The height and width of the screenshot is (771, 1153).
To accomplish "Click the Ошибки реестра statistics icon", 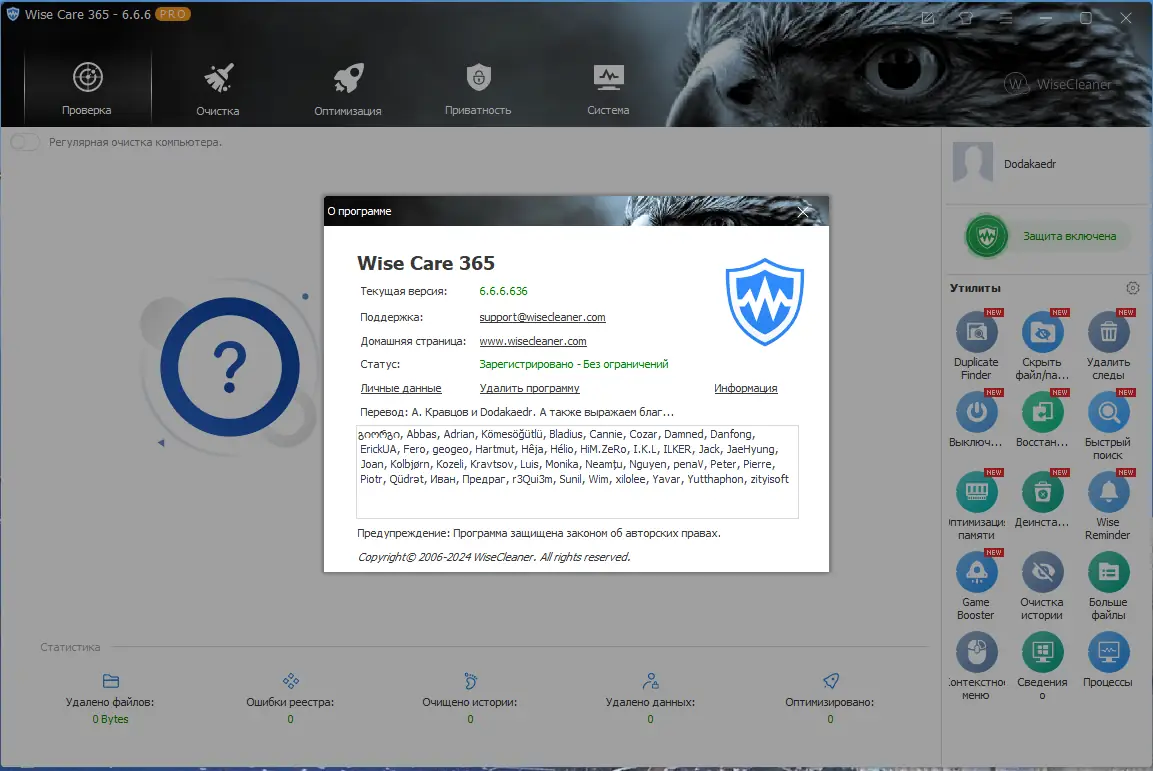I will tap(290, 681).
